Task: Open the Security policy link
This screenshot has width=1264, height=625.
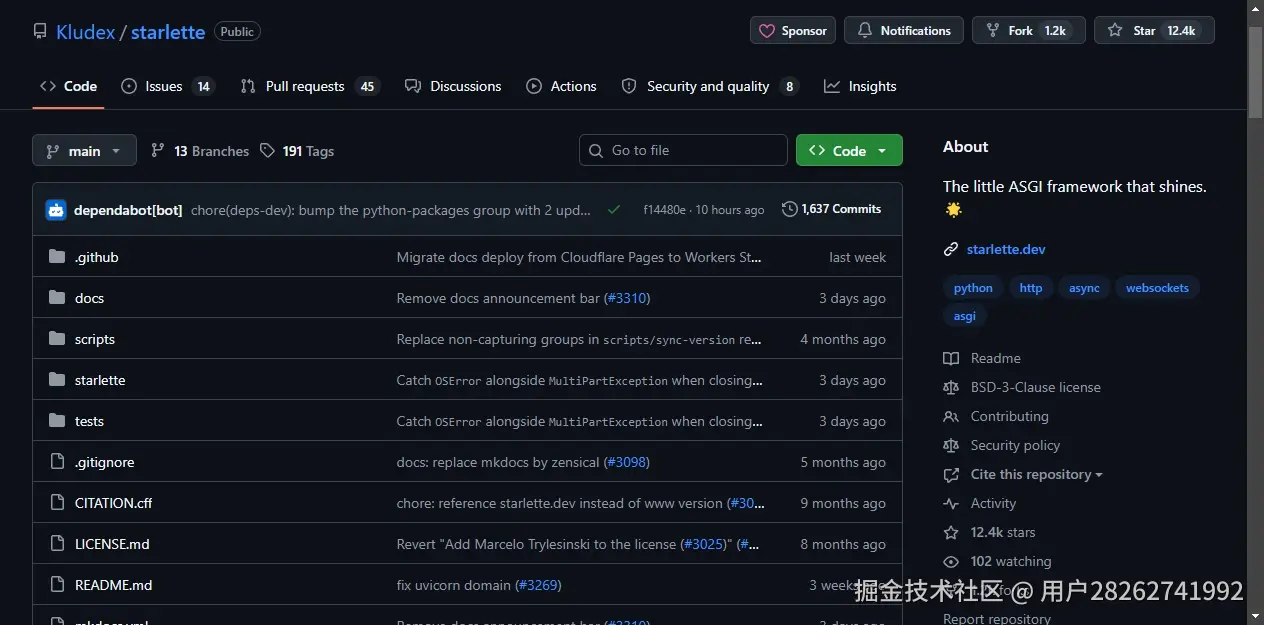Action: pyautogui.click(x=1002, y=445)
